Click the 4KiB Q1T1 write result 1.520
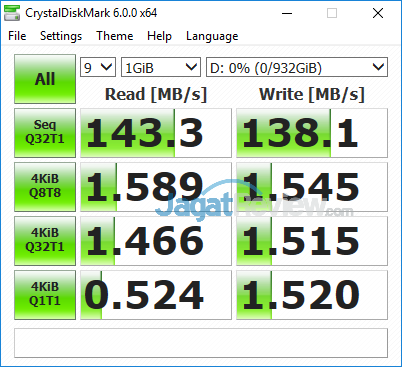Viewport: 402px width, 367px height. [x=312, y=295]
